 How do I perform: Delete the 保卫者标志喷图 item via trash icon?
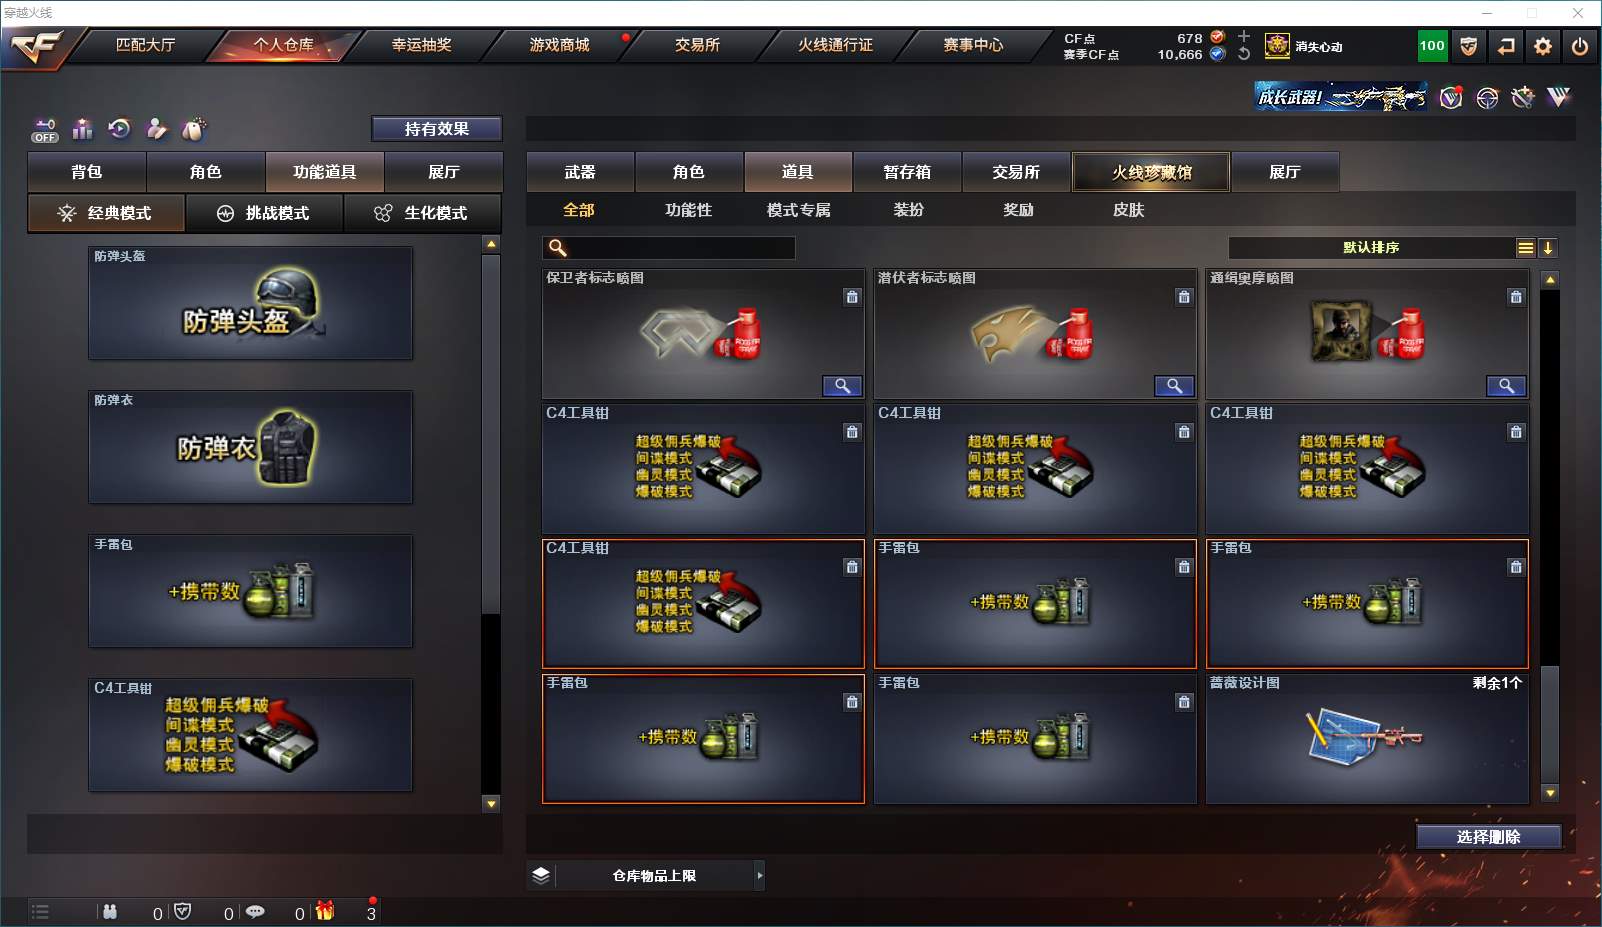point(852,297)
